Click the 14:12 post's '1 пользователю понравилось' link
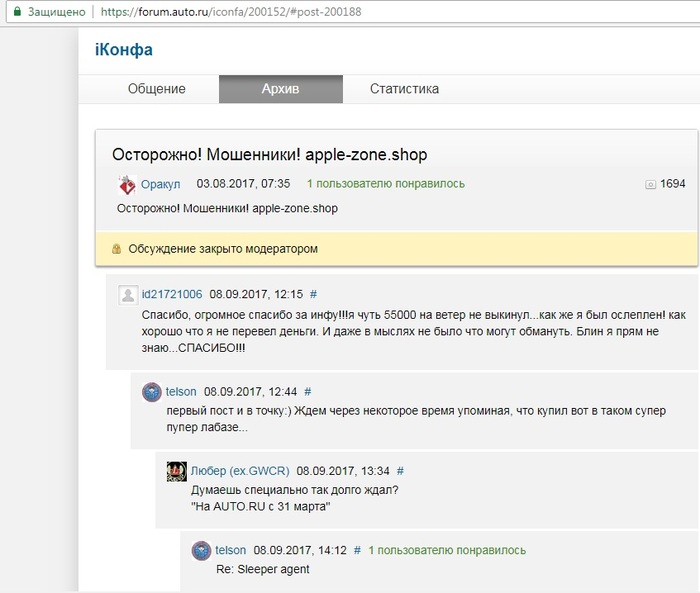This screenshot has width=700, height=593. click(x=447, y=550)
